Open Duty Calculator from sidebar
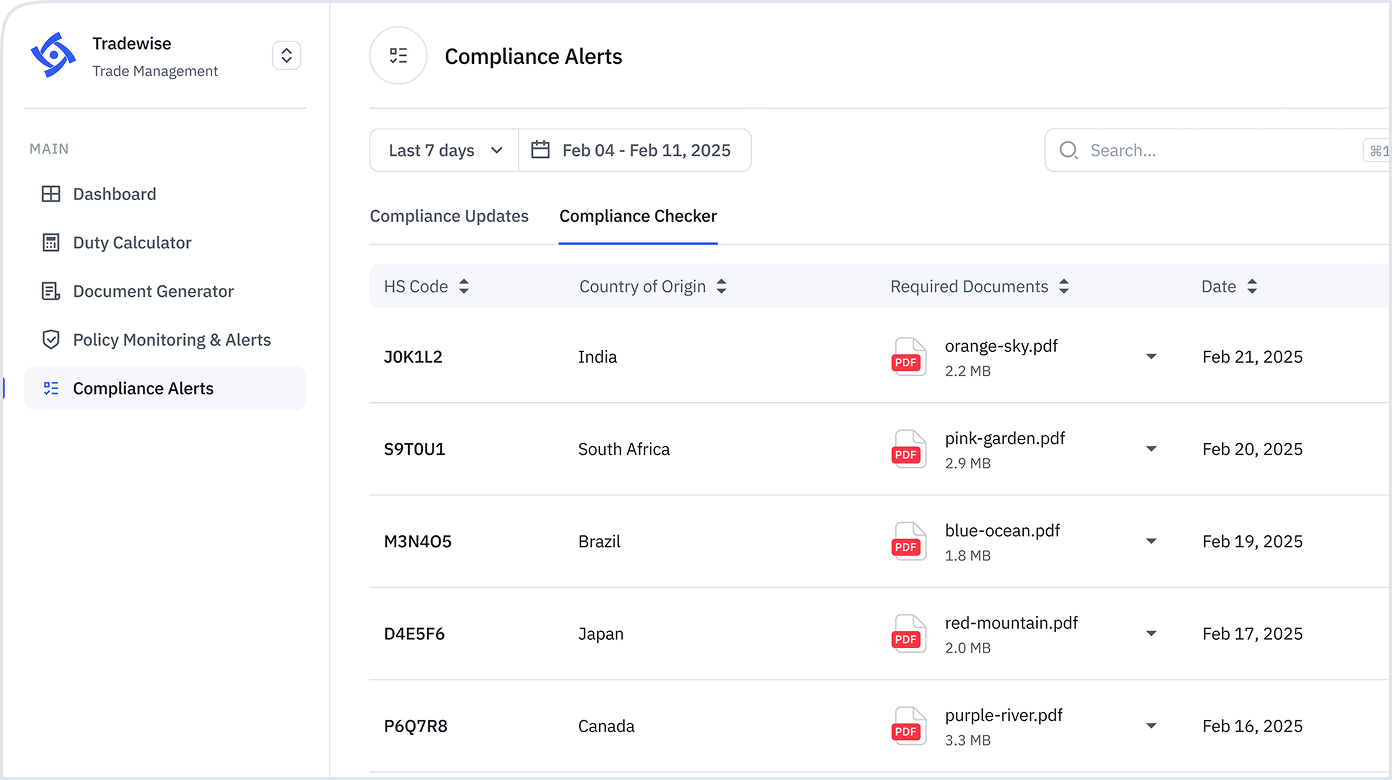 click(x=132, y=243)
